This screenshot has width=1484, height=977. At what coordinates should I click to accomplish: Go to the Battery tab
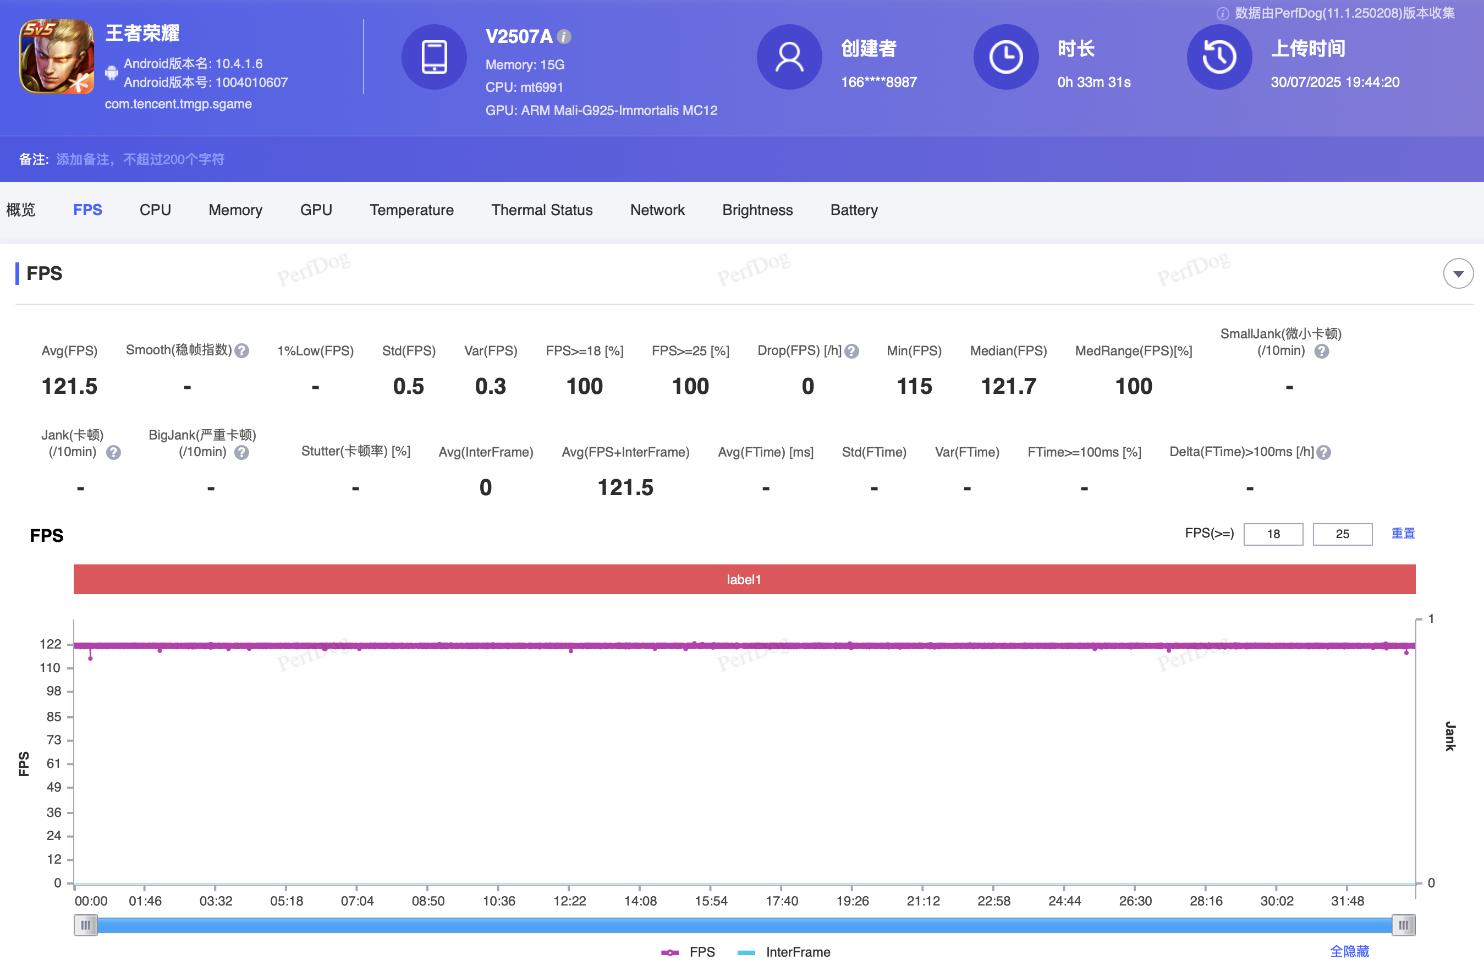854,210
